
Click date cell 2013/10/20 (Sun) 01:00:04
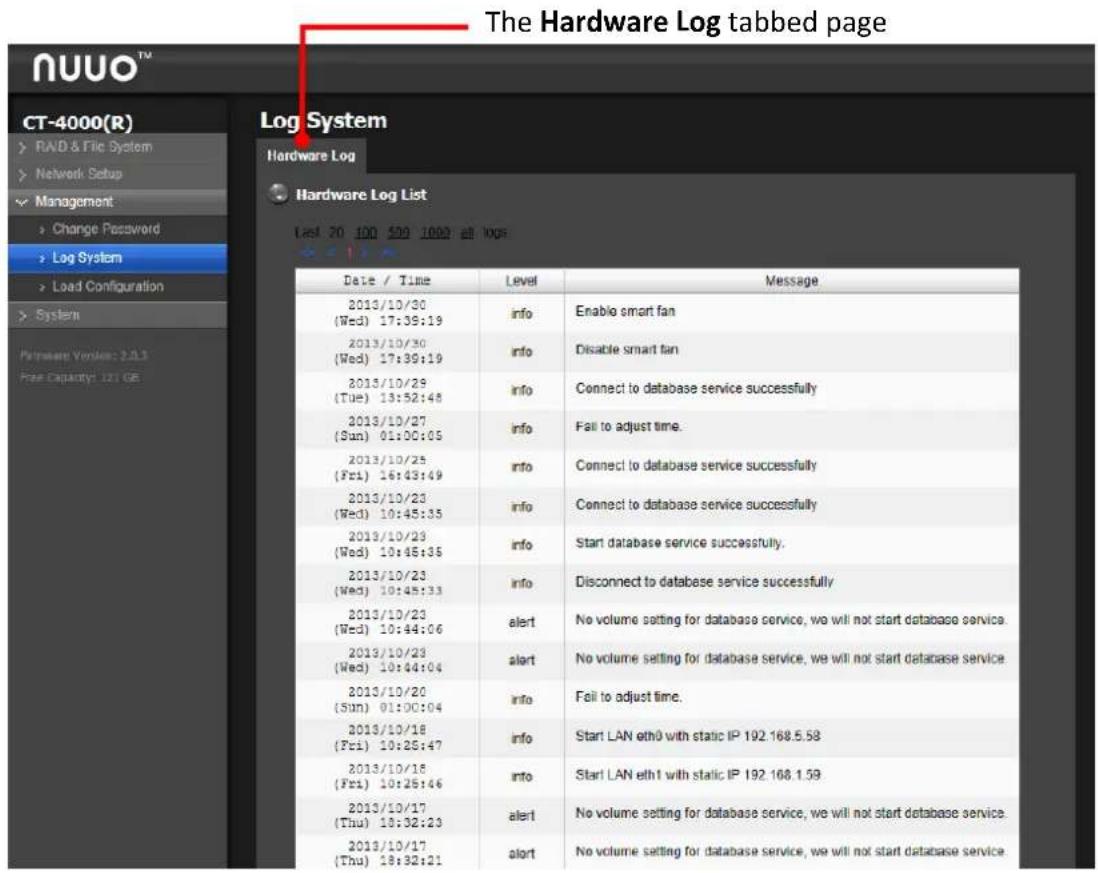click(x=387, y=699)
